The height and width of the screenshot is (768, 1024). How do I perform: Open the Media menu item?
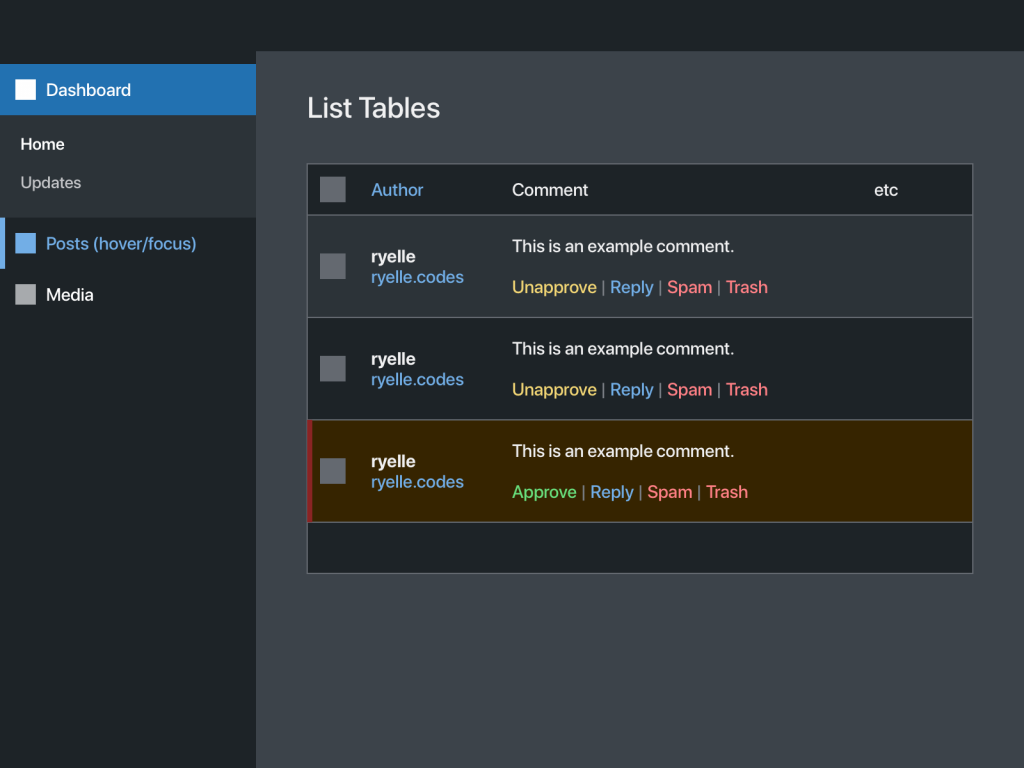coord(128,295)
